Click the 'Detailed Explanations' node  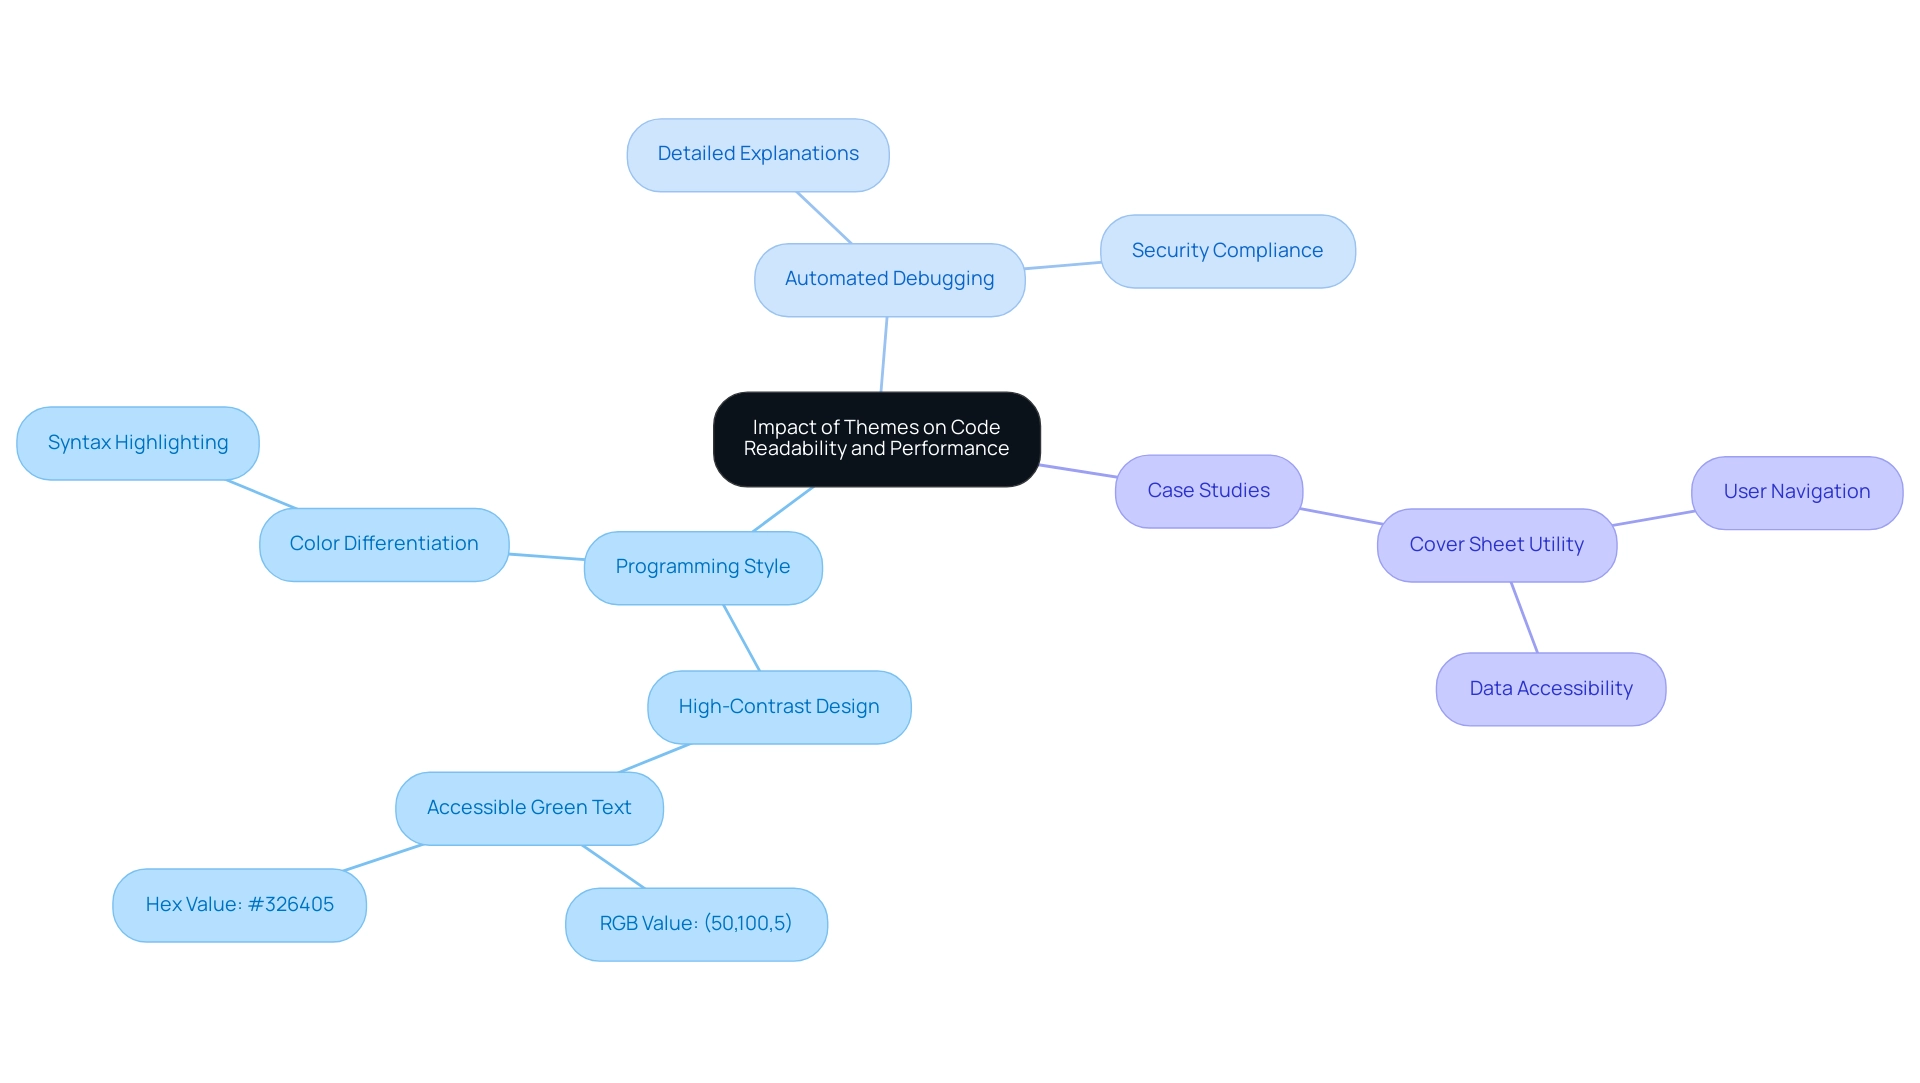pyautogui.click(x=758, y=153)
